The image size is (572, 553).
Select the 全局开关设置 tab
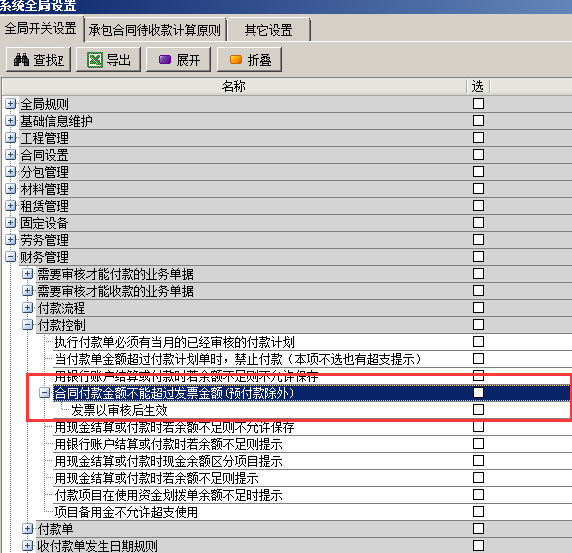click(40, 28)
